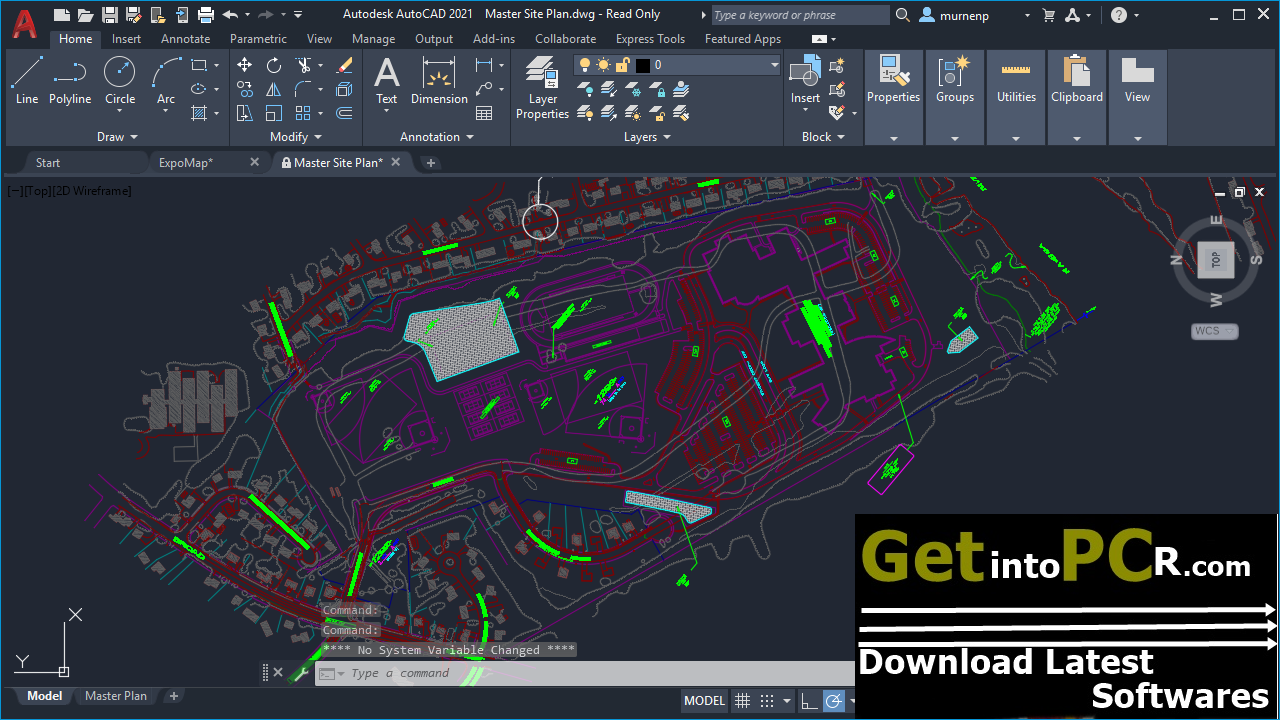This screenshot has width=1280, height=720.
Task: Expand the Draw panel
Action: 117,137
